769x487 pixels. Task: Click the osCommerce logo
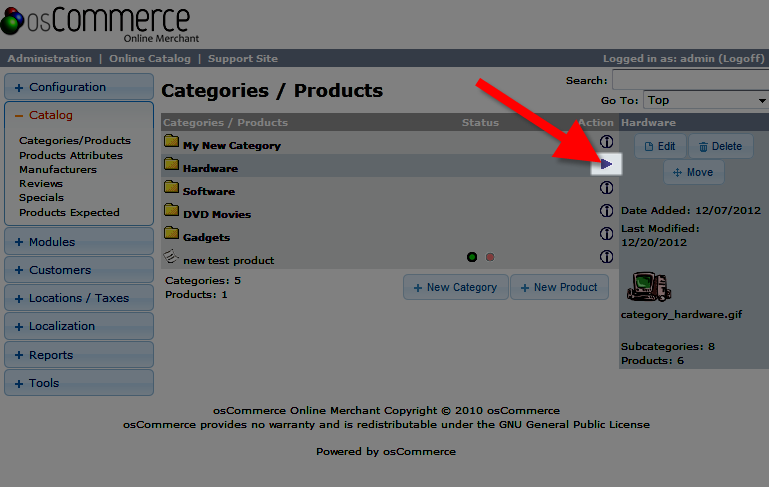point(96,23)
